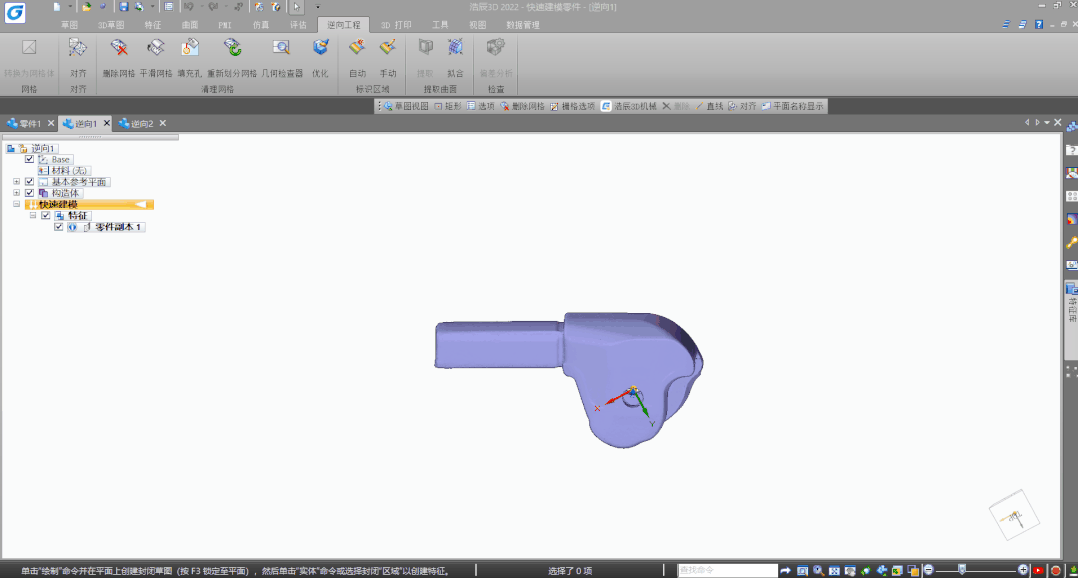This screenshot has height=578, width=1078.
Task: Toggle the 基本参考平面 checkbox
Action: tap(30, 182)
